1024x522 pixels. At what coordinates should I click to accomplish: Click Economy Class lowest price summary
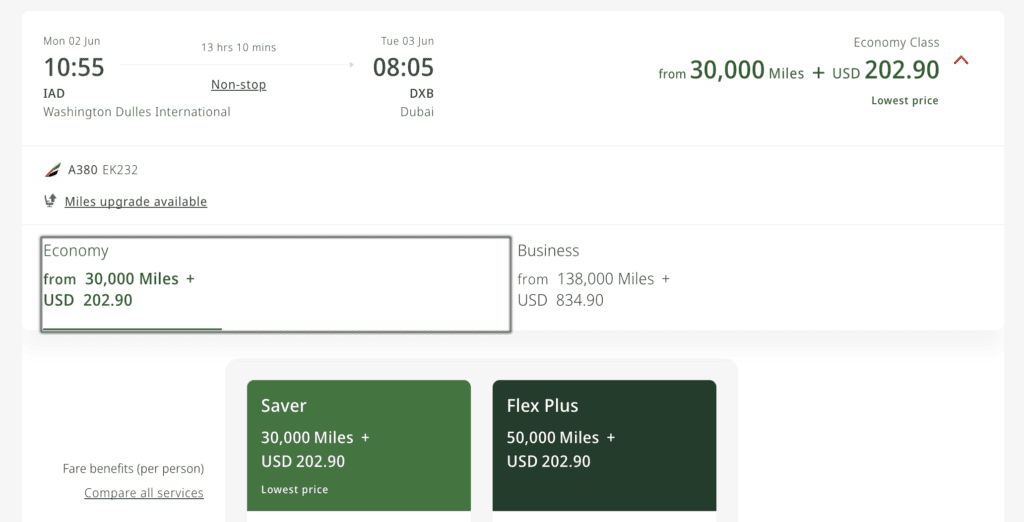799,70
